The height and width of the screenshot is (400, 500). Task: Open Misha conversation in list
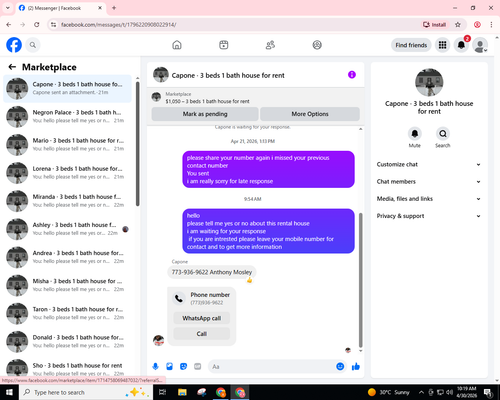(67, 285)
